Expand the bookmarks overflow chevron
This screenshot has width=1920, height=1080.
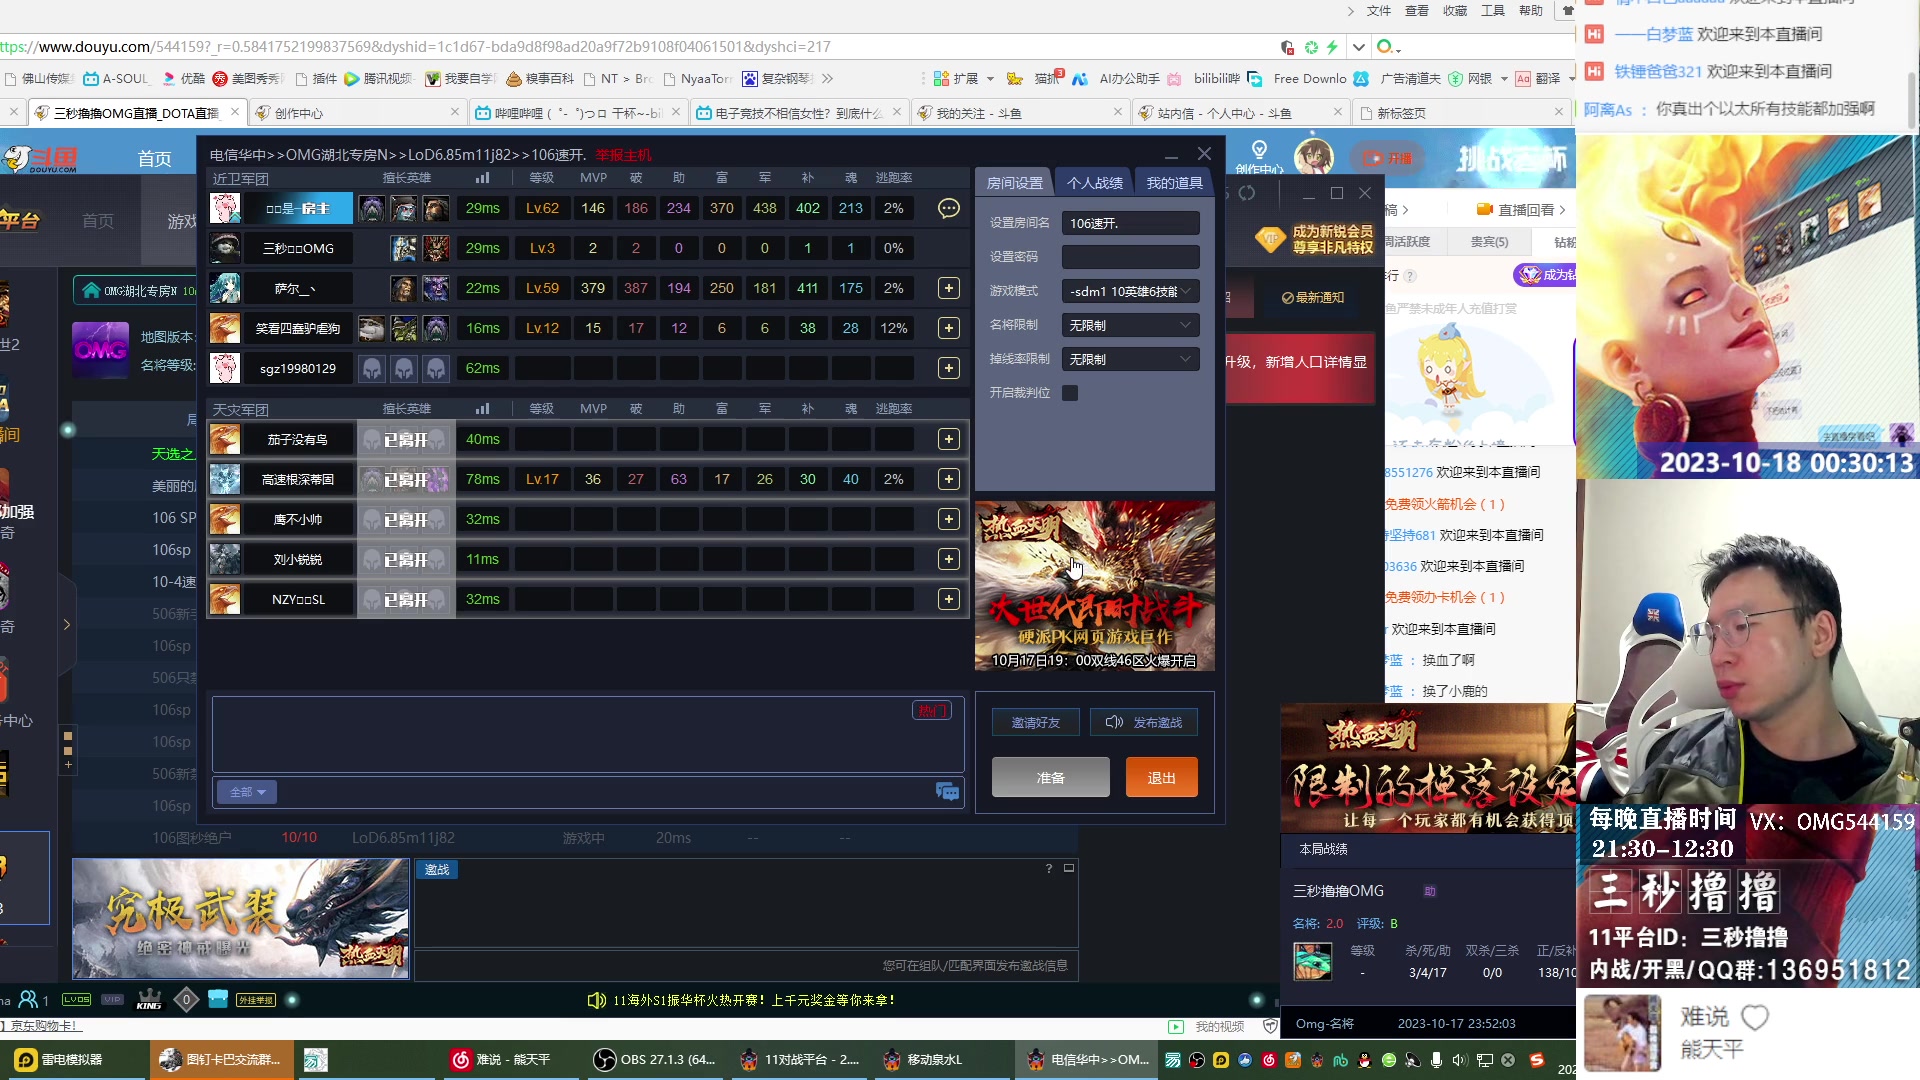(x=827, y=78)
